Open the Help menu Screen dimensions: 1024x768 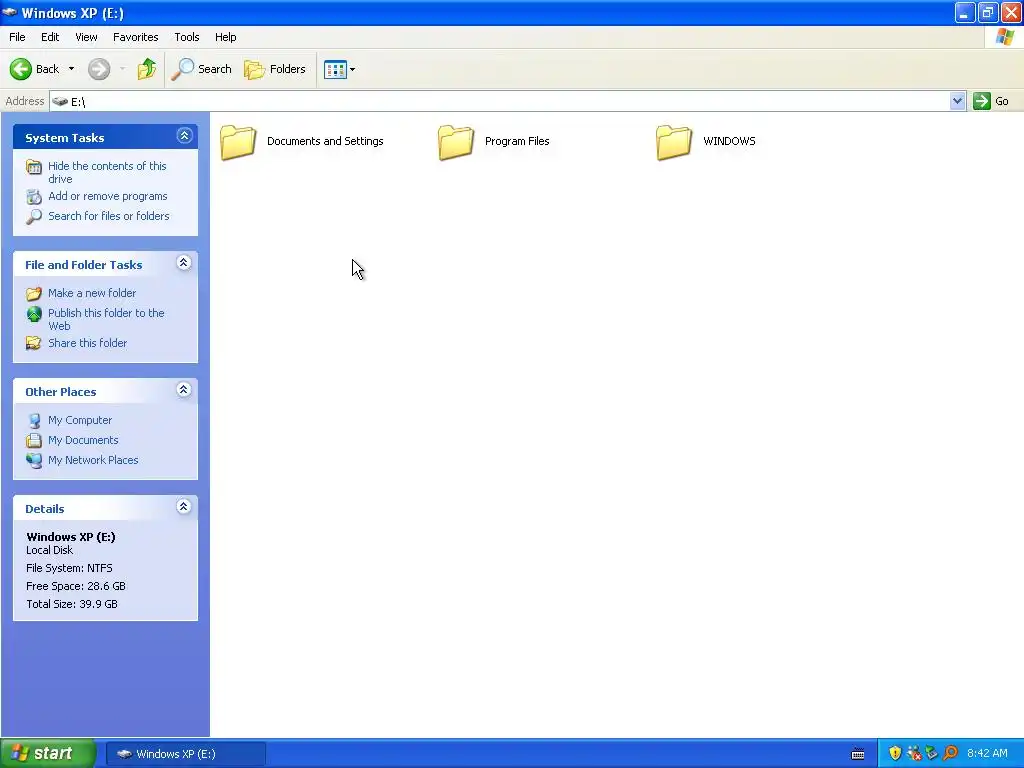(225, 37)
